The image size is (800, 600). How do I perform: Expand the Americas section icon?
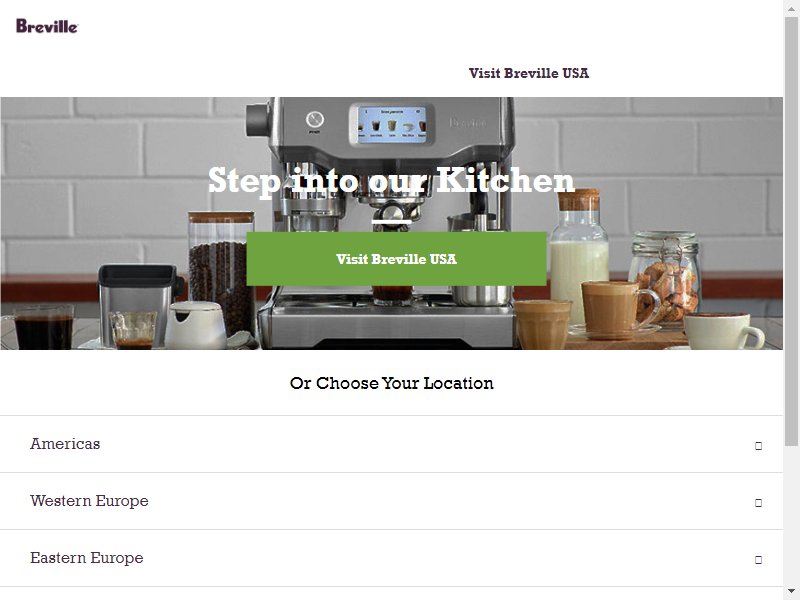(x=758, y=446)
